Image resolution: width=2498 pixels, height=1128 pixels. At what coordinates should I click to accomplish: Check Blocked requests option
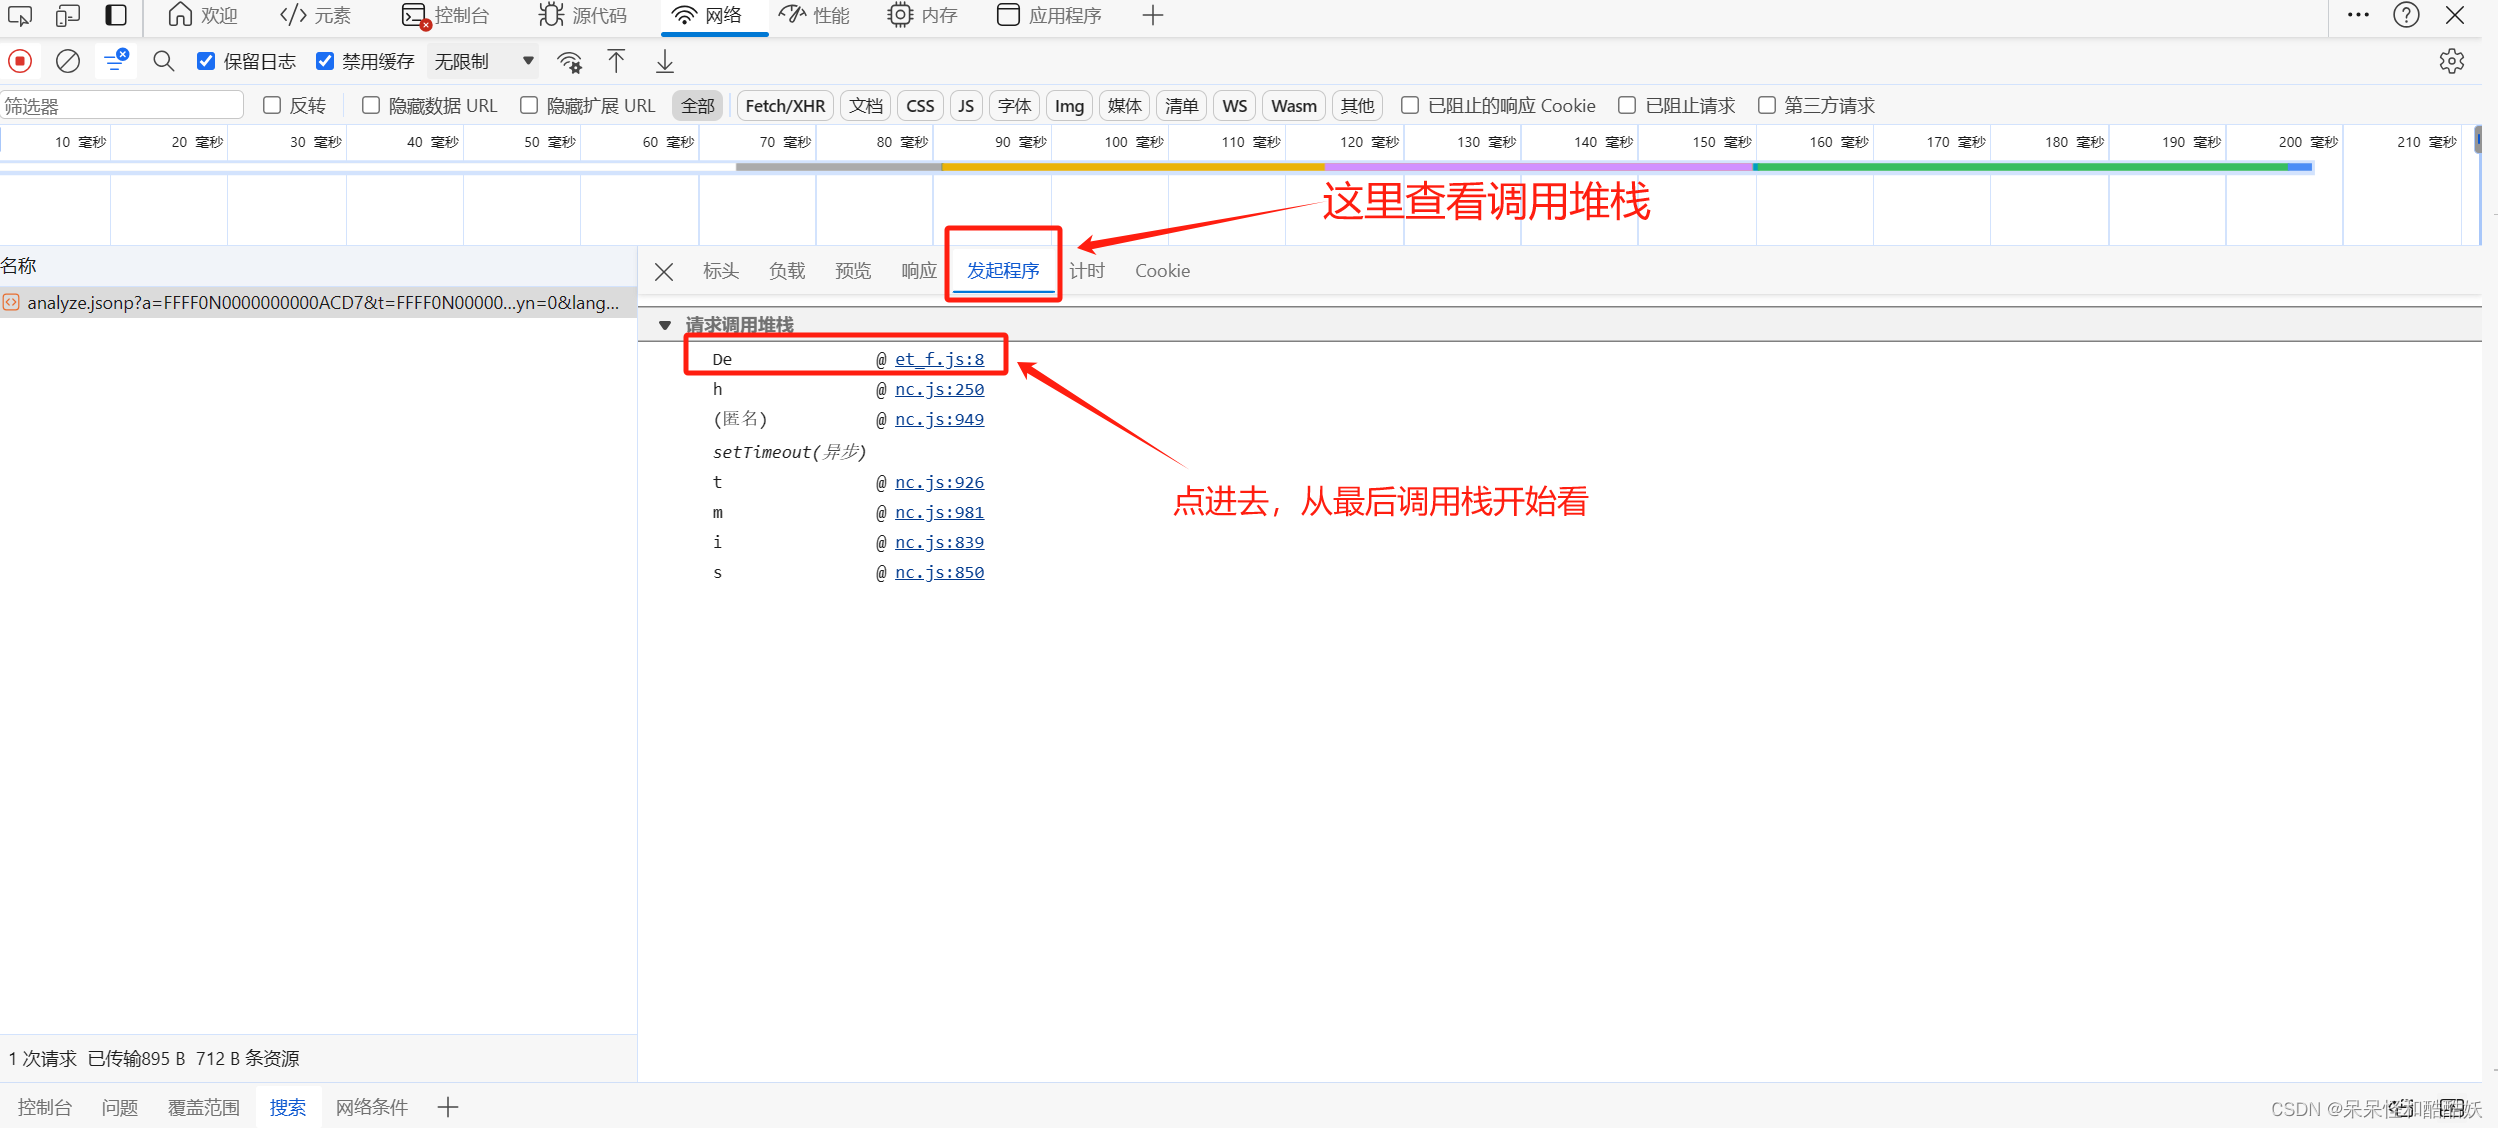coord(1627,105)
